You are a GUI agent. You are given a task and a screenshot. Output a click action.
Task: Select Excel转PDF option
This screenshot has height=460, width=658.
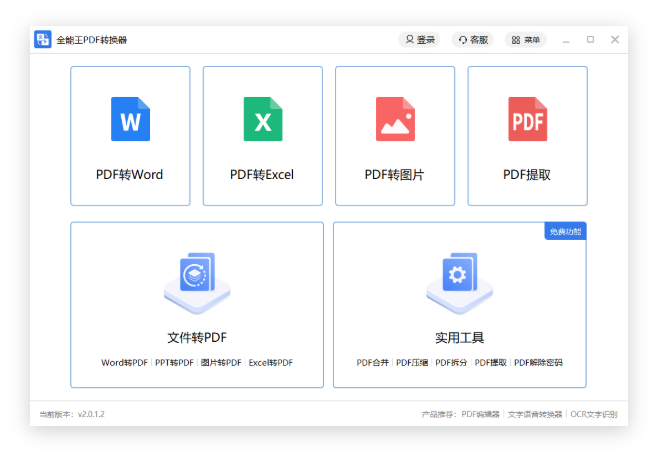pos(271,363)
